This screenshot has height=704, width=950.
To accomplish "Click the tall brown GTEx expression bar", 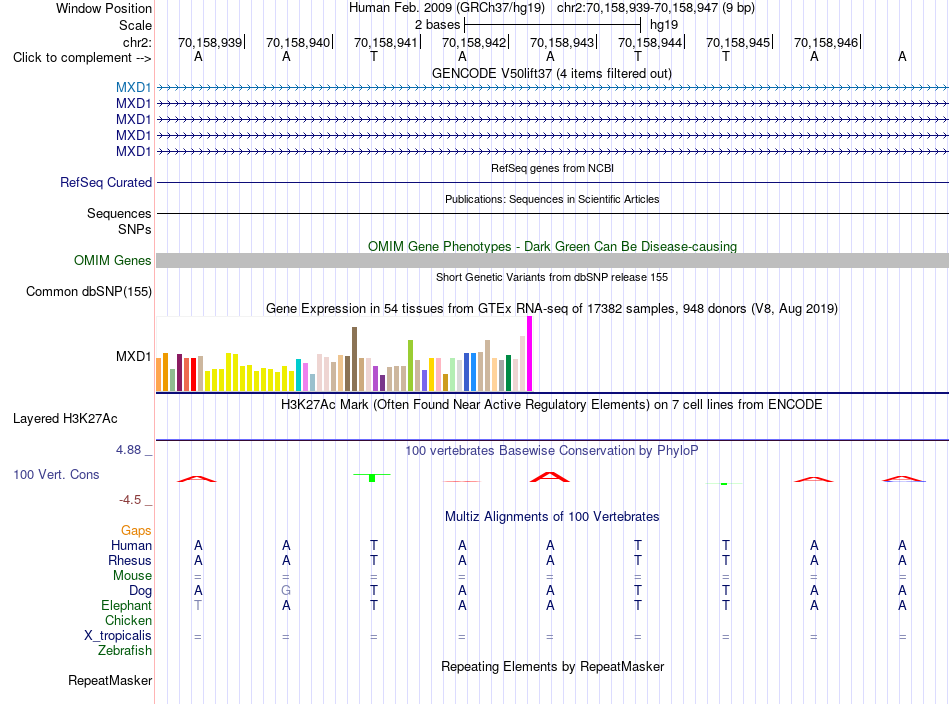I will pos(354,359).
